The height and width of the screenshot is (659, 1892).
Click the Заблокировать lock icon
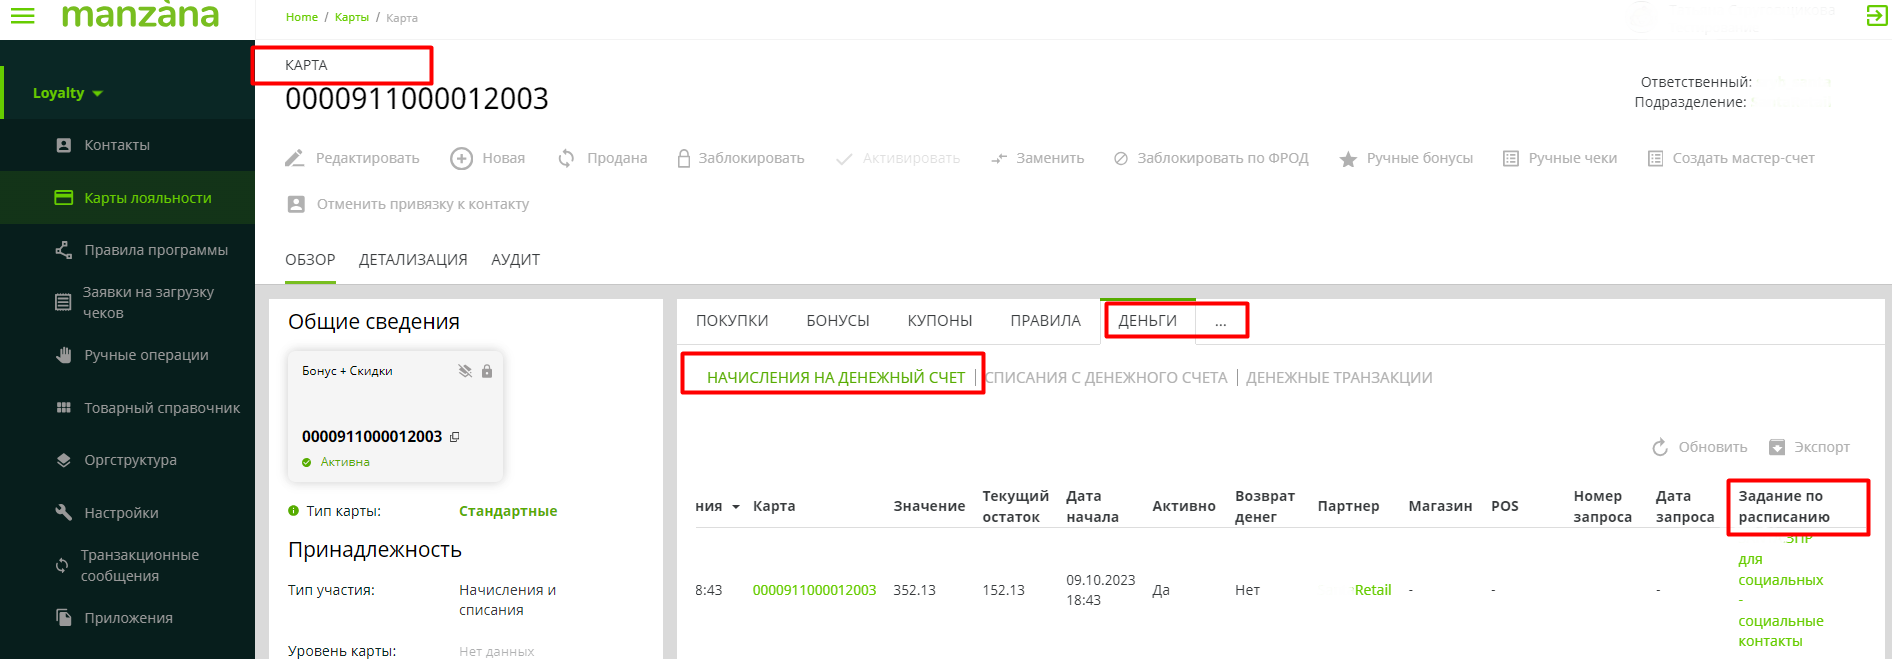(684, 158)
